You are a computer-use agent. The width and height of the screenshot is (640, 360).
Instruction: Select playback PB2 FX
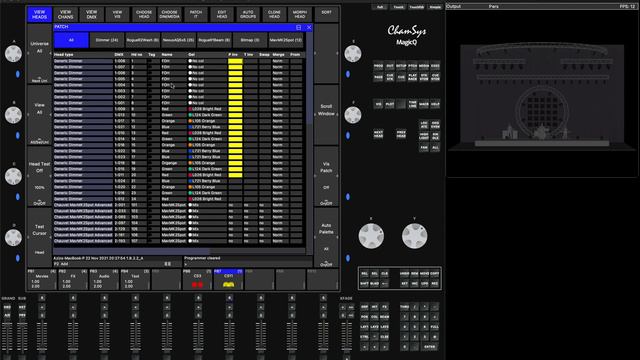coord(73,280)
